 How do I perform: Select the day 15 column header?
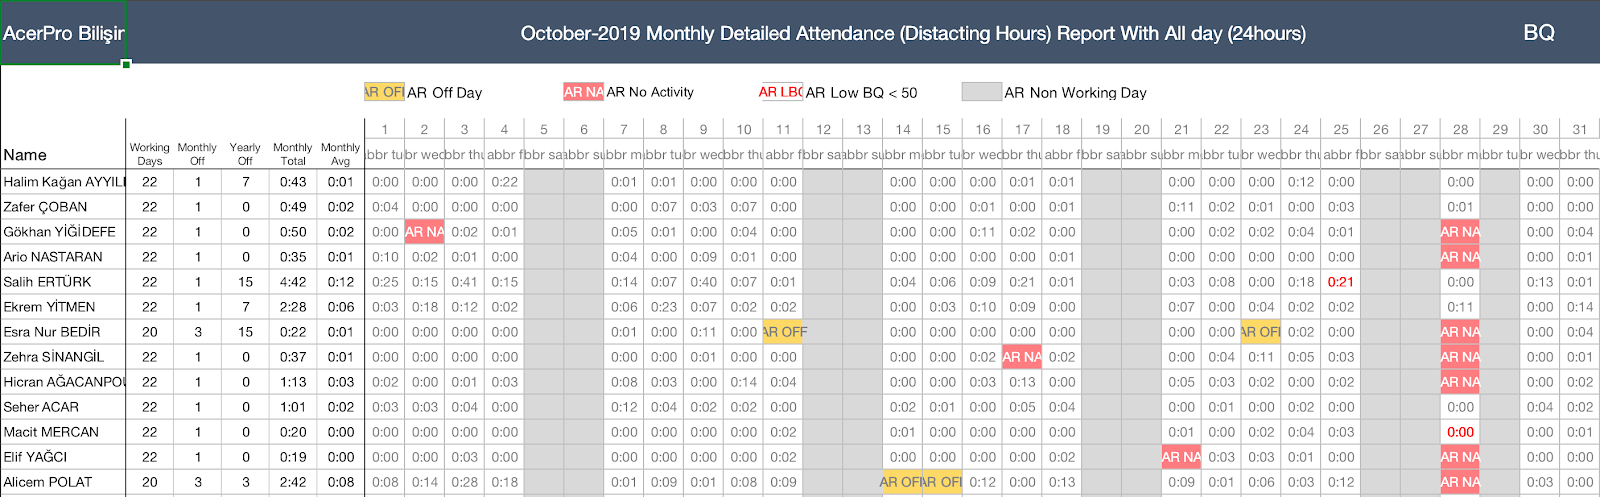943,130
